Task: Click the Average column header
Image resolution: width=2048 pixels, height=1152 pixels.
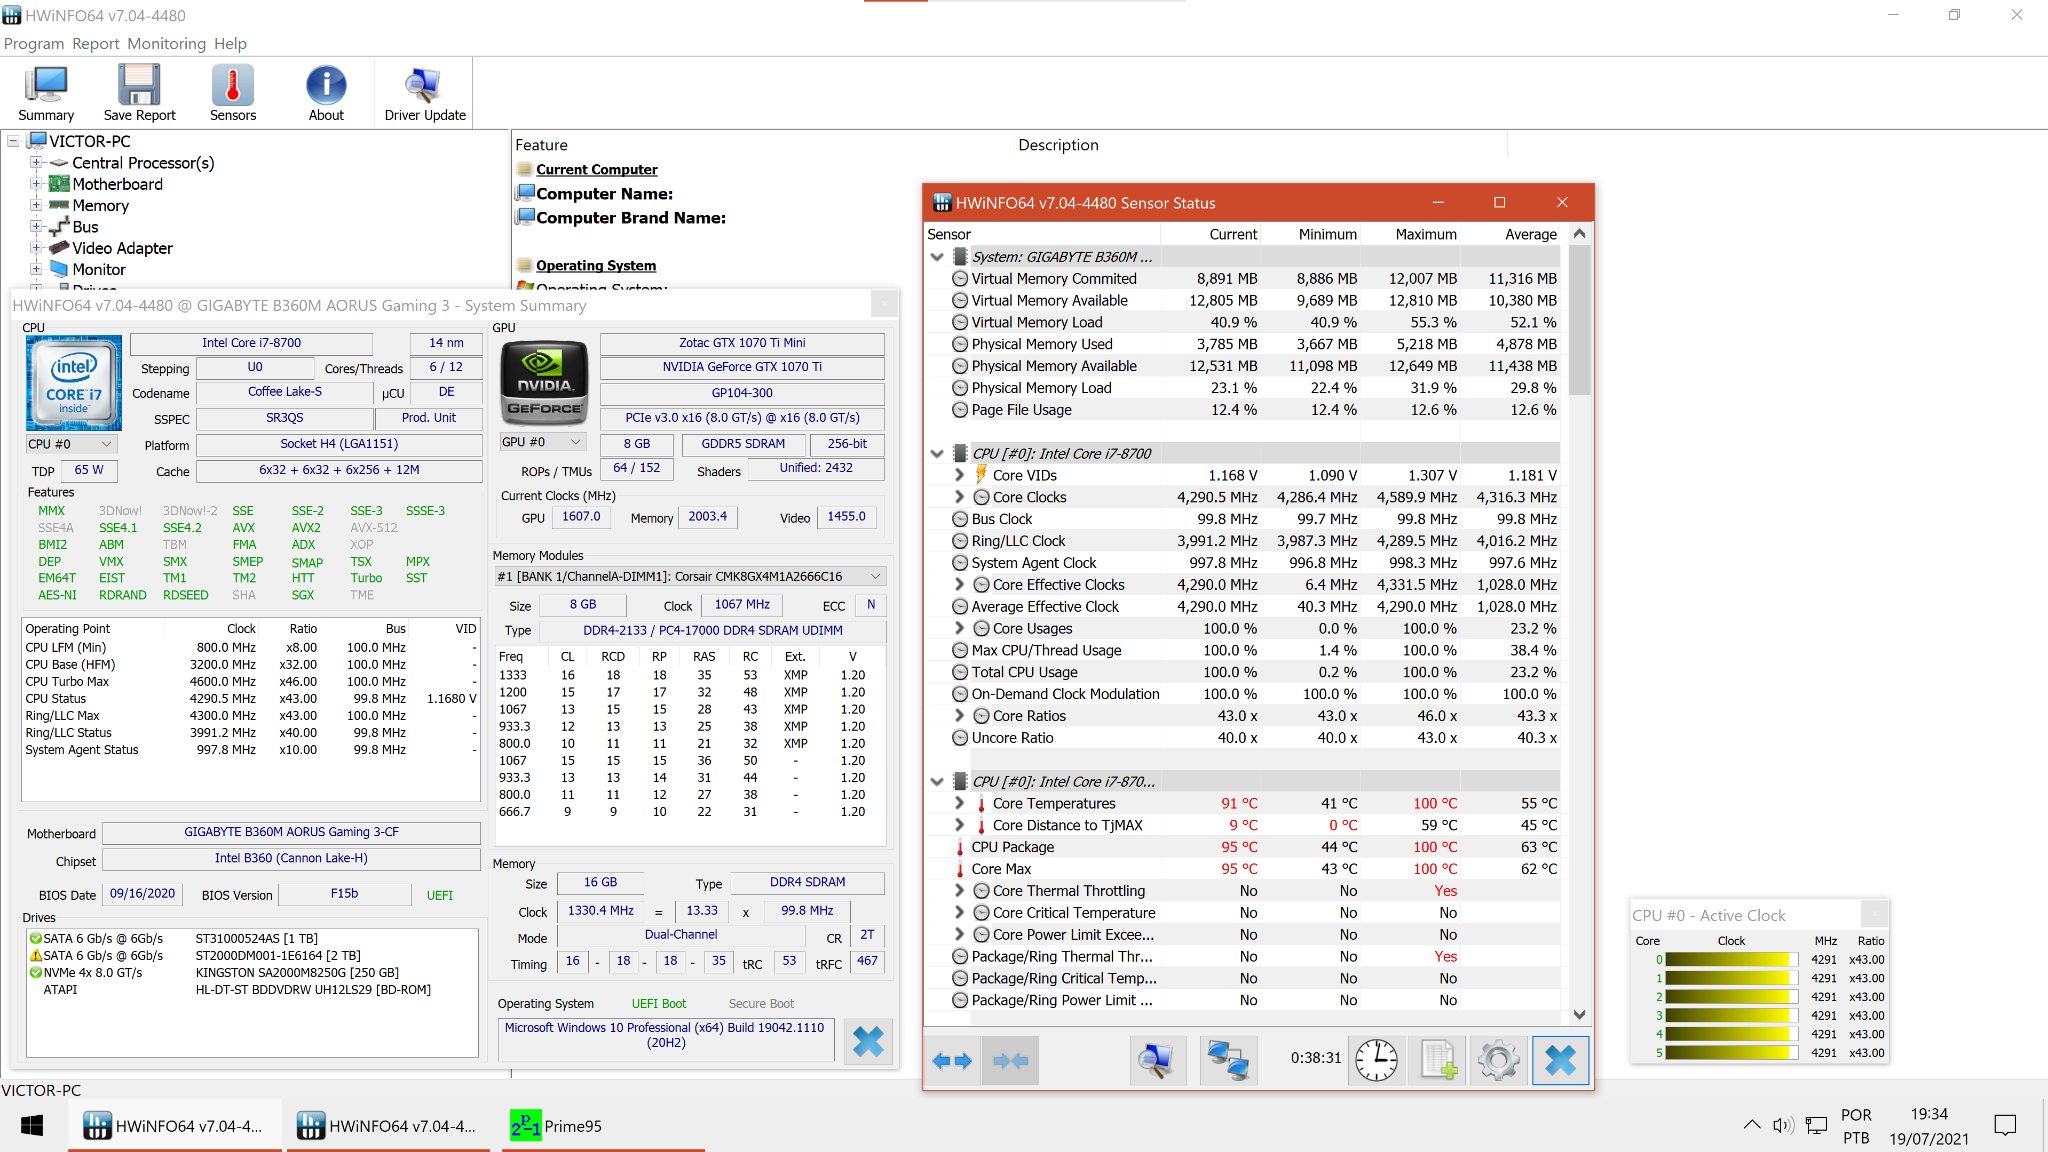Action: (1511, 234)
